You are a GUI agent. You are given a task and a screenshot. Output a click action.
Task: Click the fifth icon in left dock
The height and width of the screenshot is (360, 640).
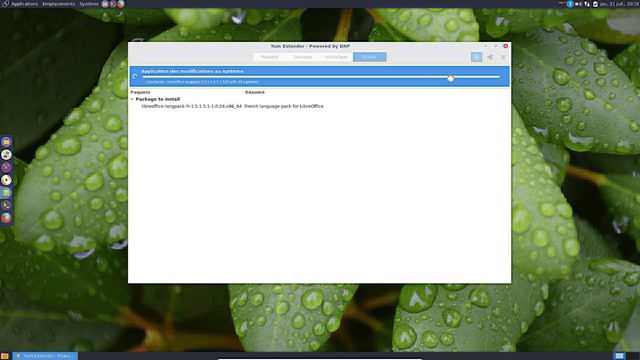coord(6,193)
